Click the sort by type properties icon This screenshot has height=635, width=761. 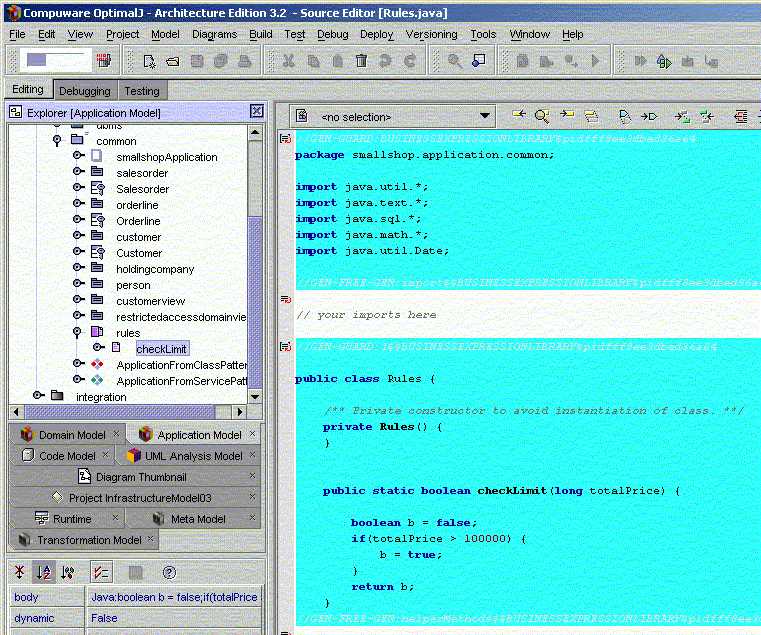[x=68, y=573]
